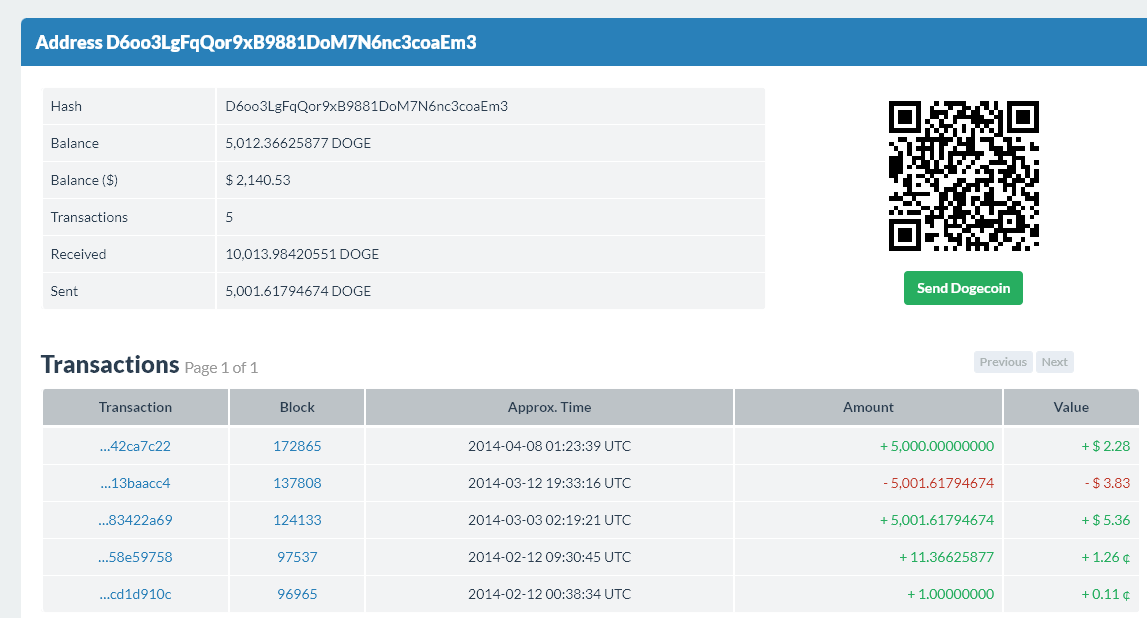The height and width of the screenshot is (618, 1147).
Task: Click time 2014-02-12 00:38:34 UTC
Action: [549, 594]
